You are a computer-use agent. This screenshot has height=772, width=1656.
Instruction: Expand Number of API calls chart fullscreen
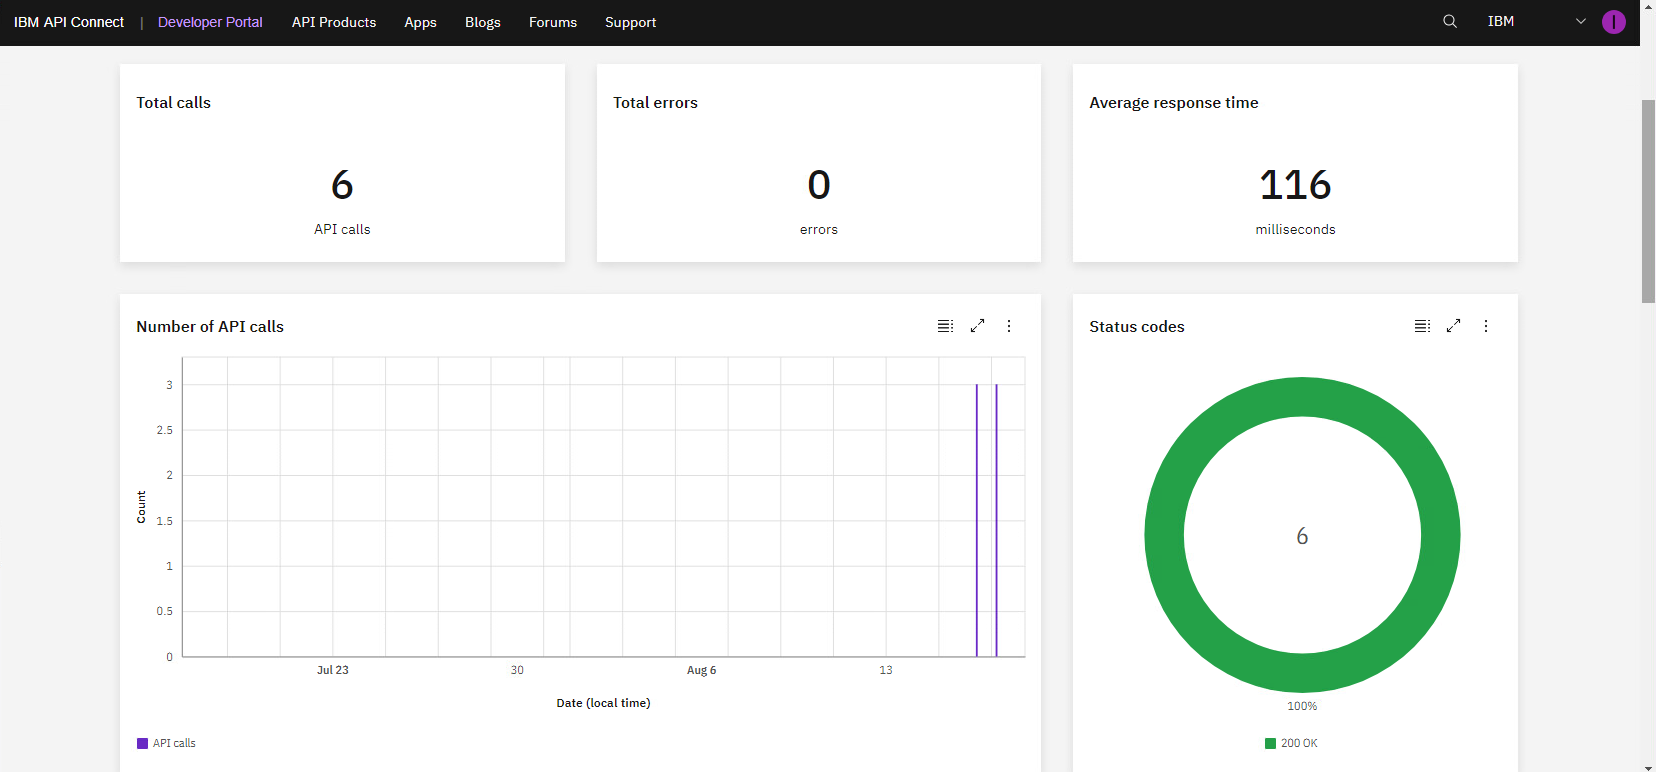[977, 326]
